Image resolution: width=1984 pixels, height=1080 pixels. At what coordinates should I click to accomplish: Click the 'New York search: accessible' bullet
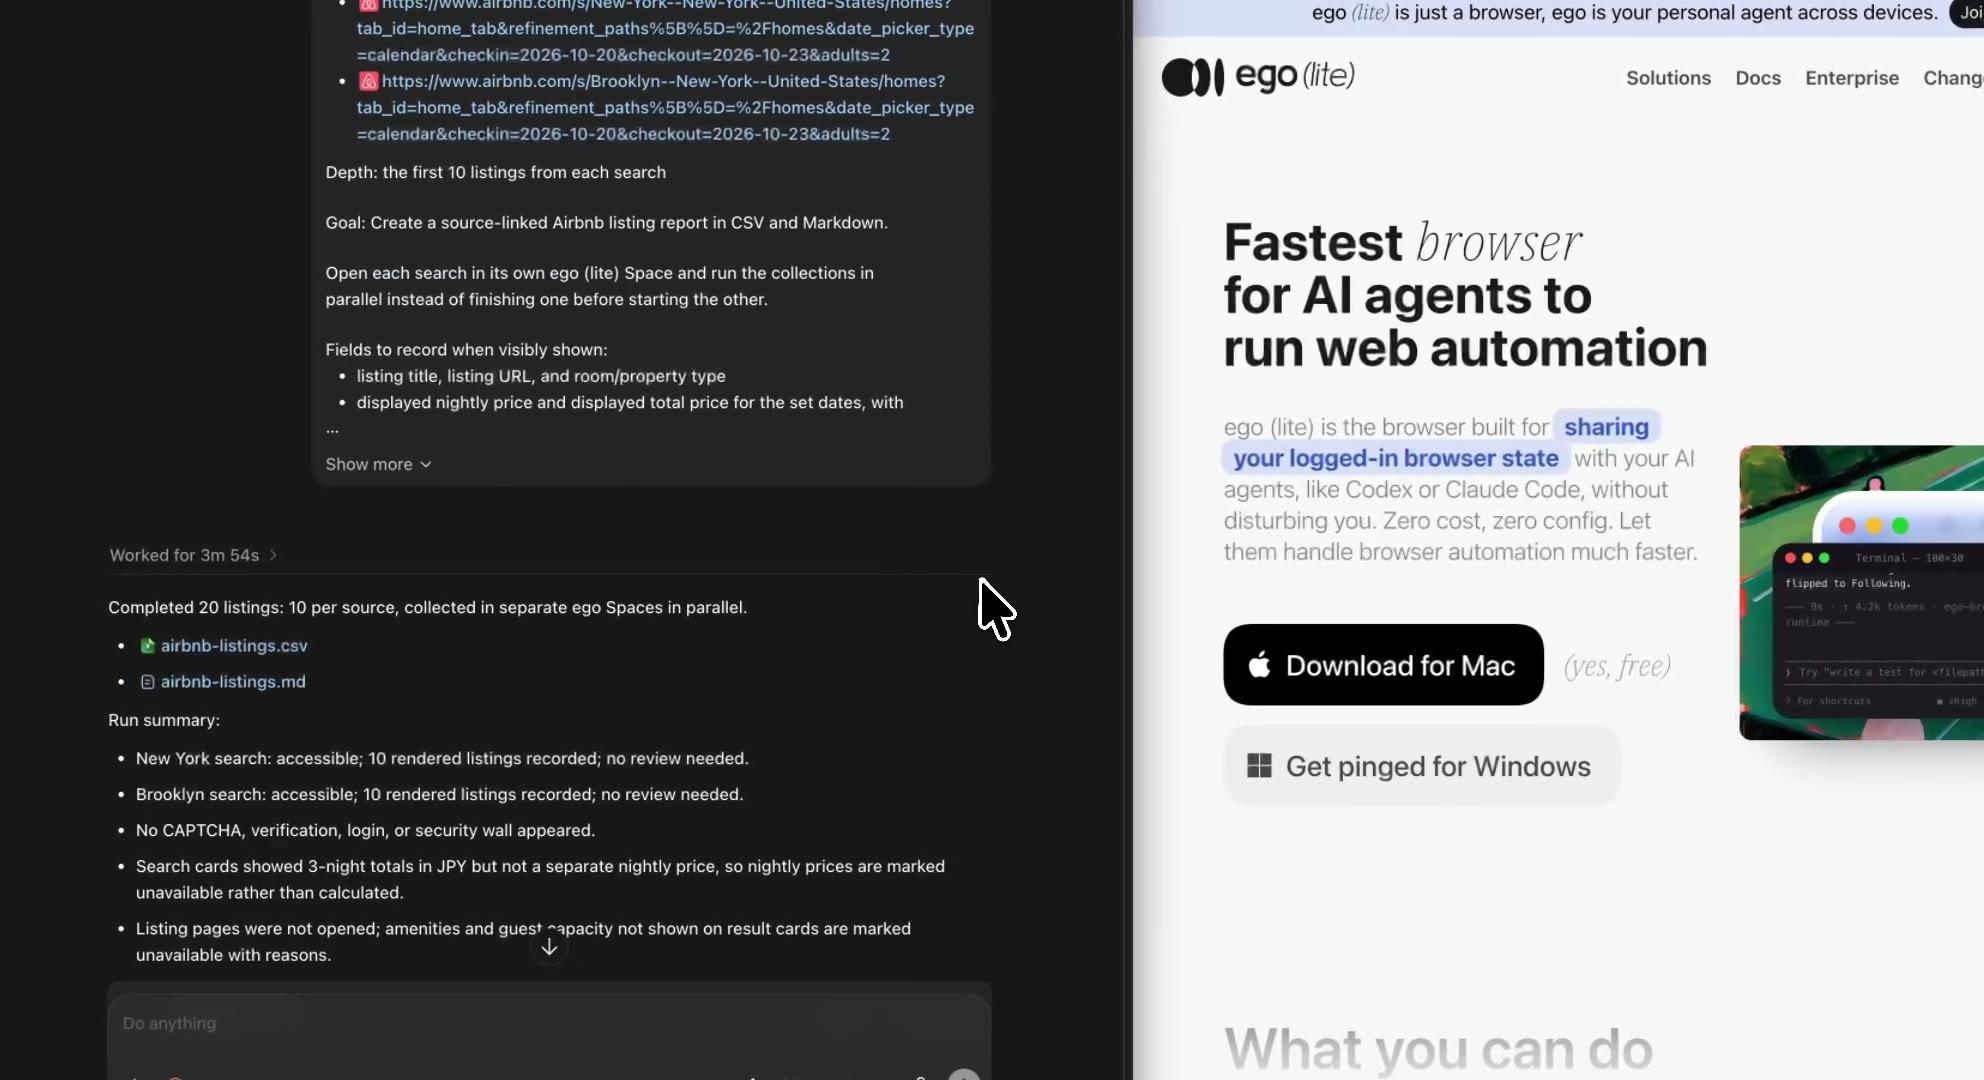coord(442,758)
